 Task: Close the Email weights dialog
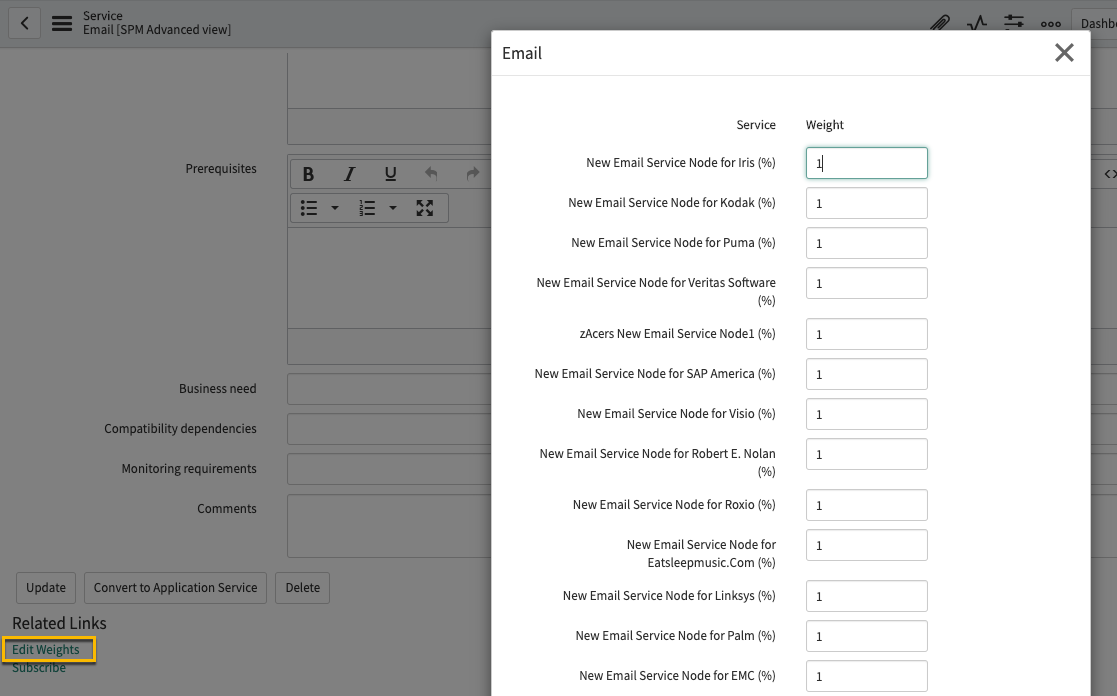pyautogui.click(x=1064, y=53)
